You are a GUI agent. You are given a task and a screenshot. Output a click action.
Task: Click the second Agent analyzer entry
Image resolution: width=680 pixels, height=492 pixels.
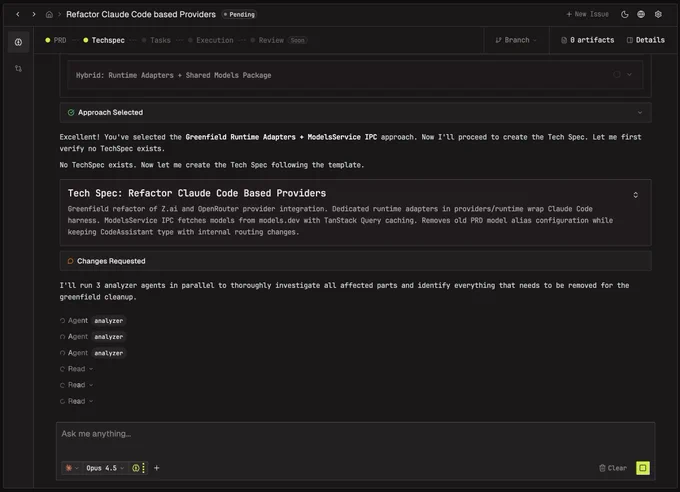[x=92, y=337]
